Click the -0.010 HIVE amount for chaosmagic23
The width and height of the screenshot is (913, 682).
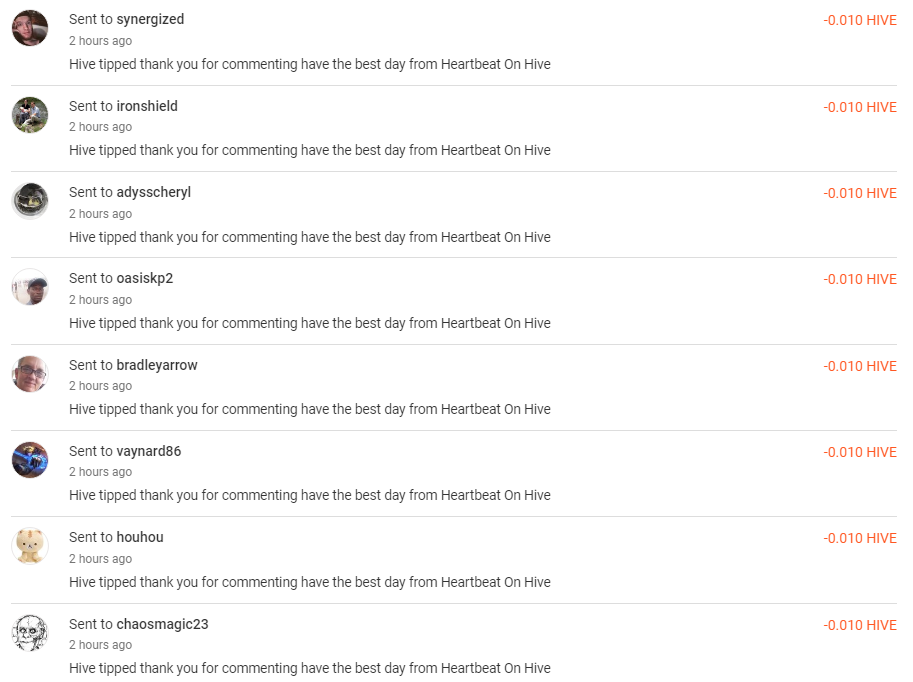[x=860, y=626]
